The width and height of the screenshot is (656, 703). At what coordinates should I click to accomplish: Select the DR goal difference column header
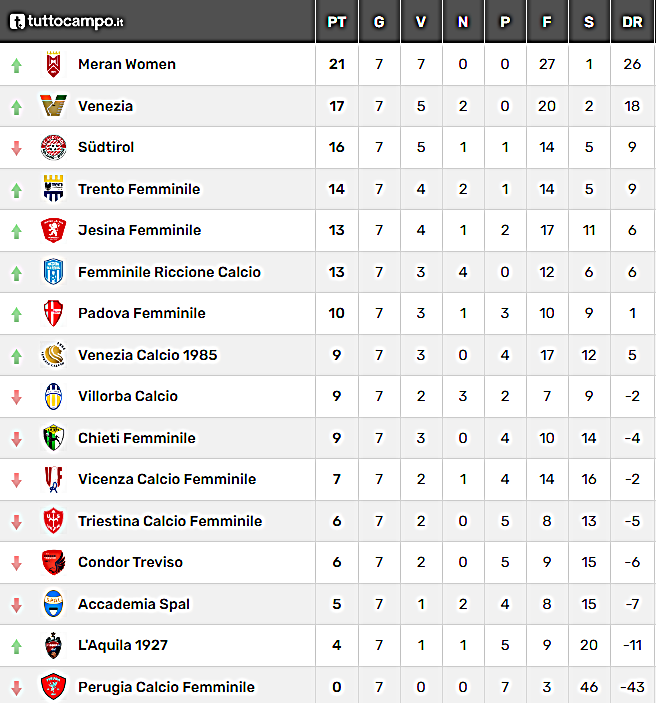point(632,22)
